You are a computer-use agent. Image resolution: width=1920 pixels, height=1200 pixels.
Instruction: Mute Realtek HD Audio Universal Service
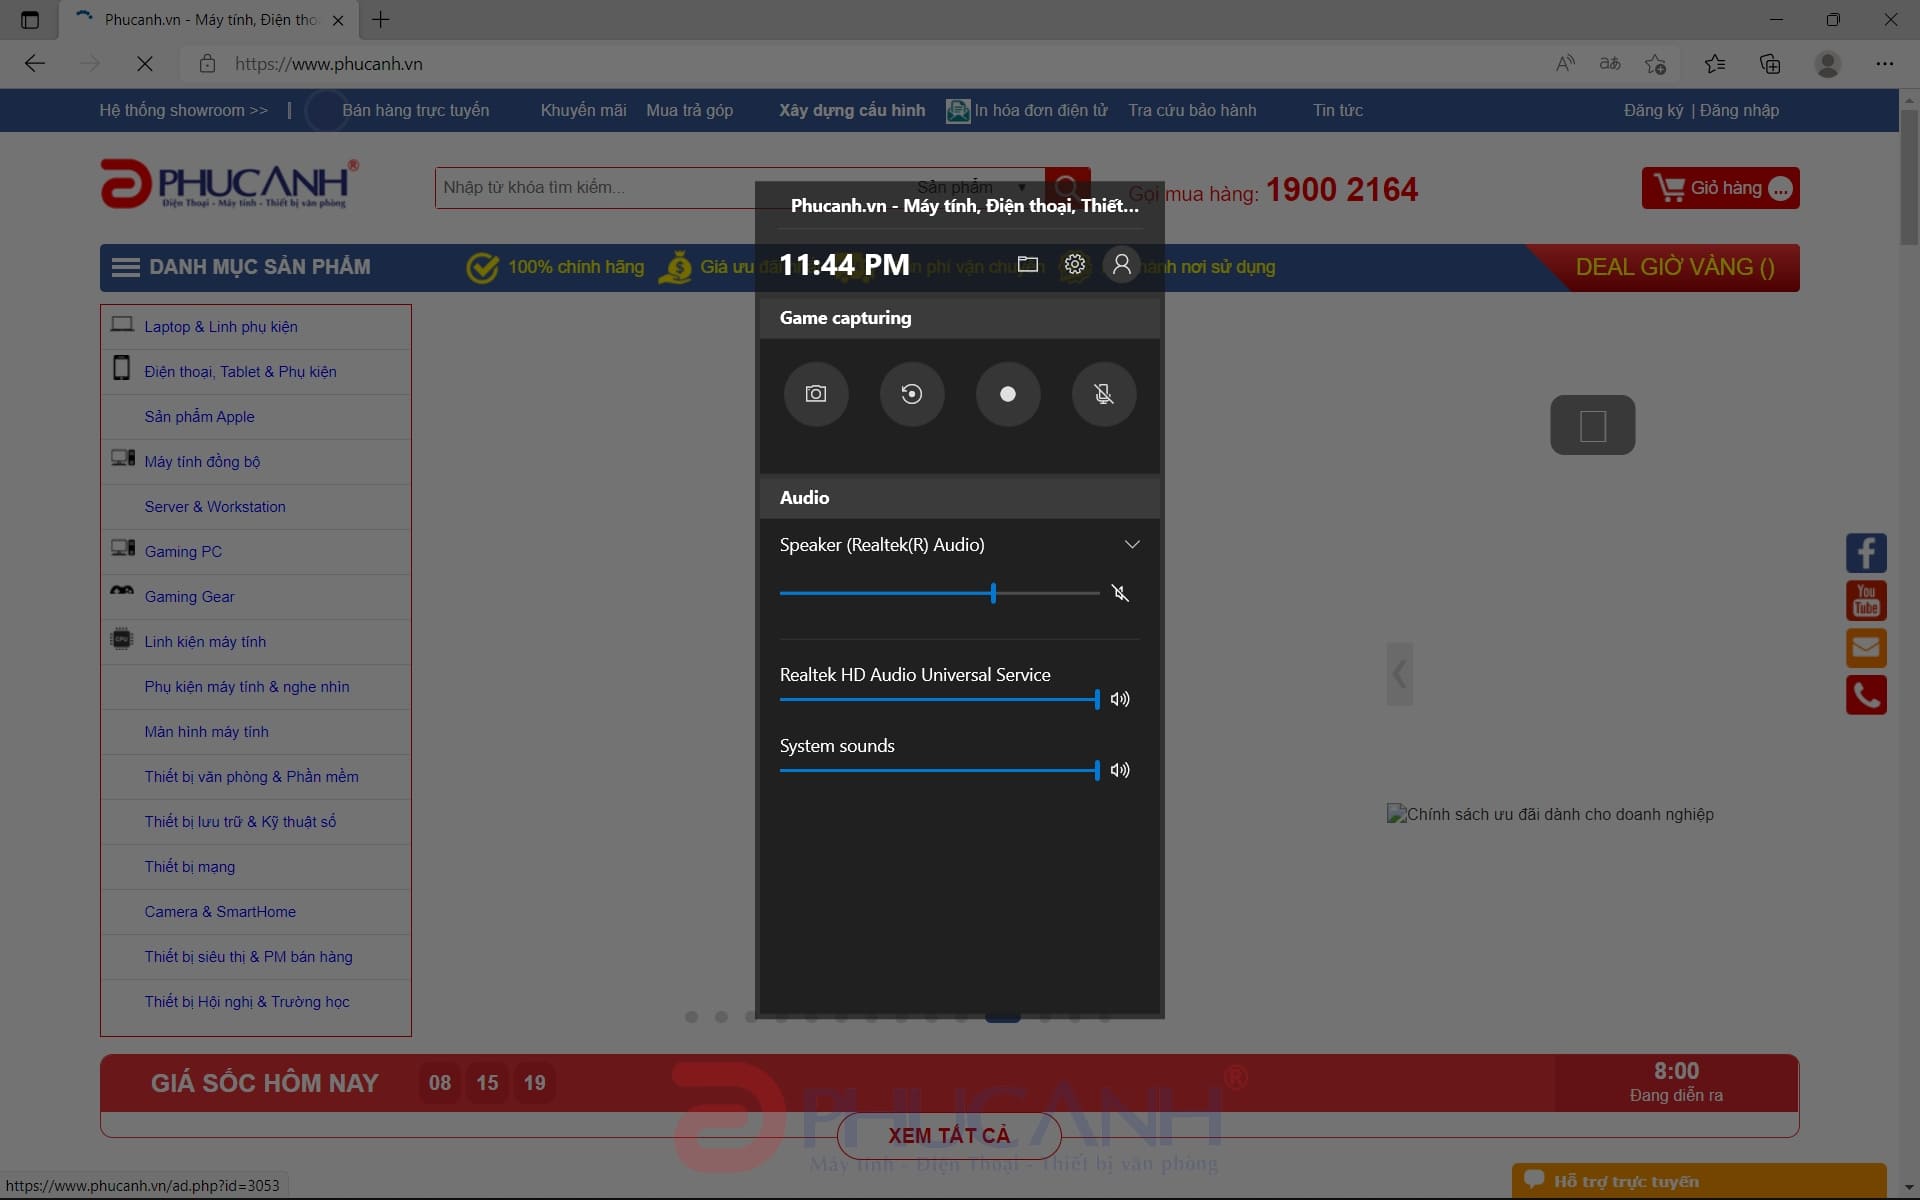tap(1120, 699)
